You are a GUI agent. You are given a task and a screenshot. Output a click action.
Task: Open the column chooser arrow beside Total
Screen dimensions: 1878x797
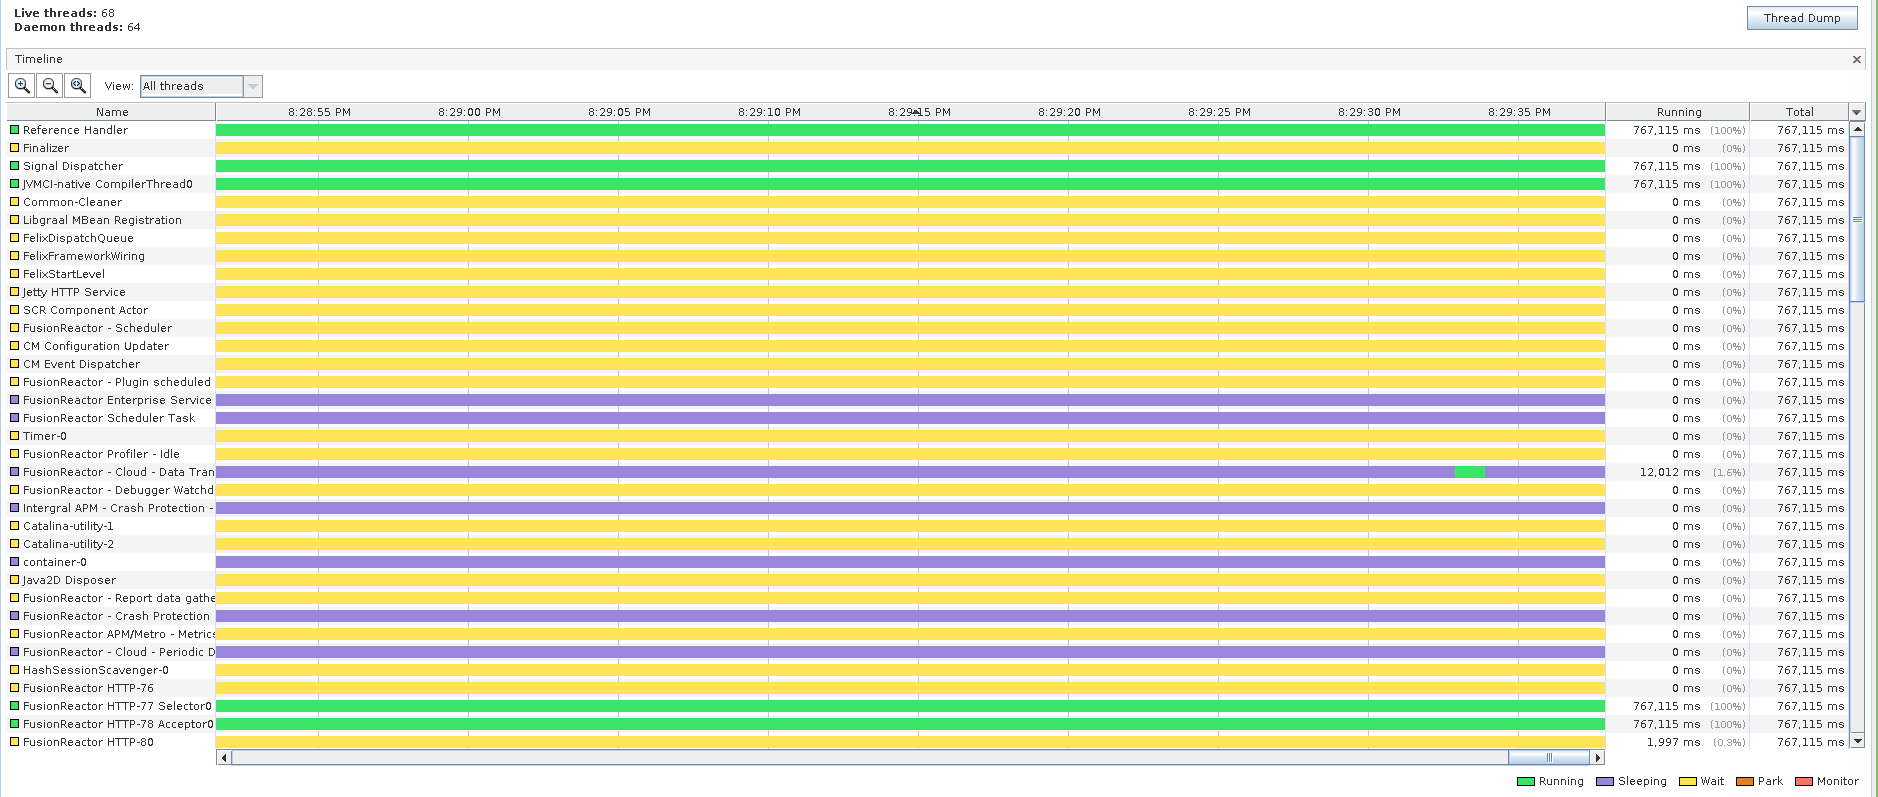(x=1857, y=112)
